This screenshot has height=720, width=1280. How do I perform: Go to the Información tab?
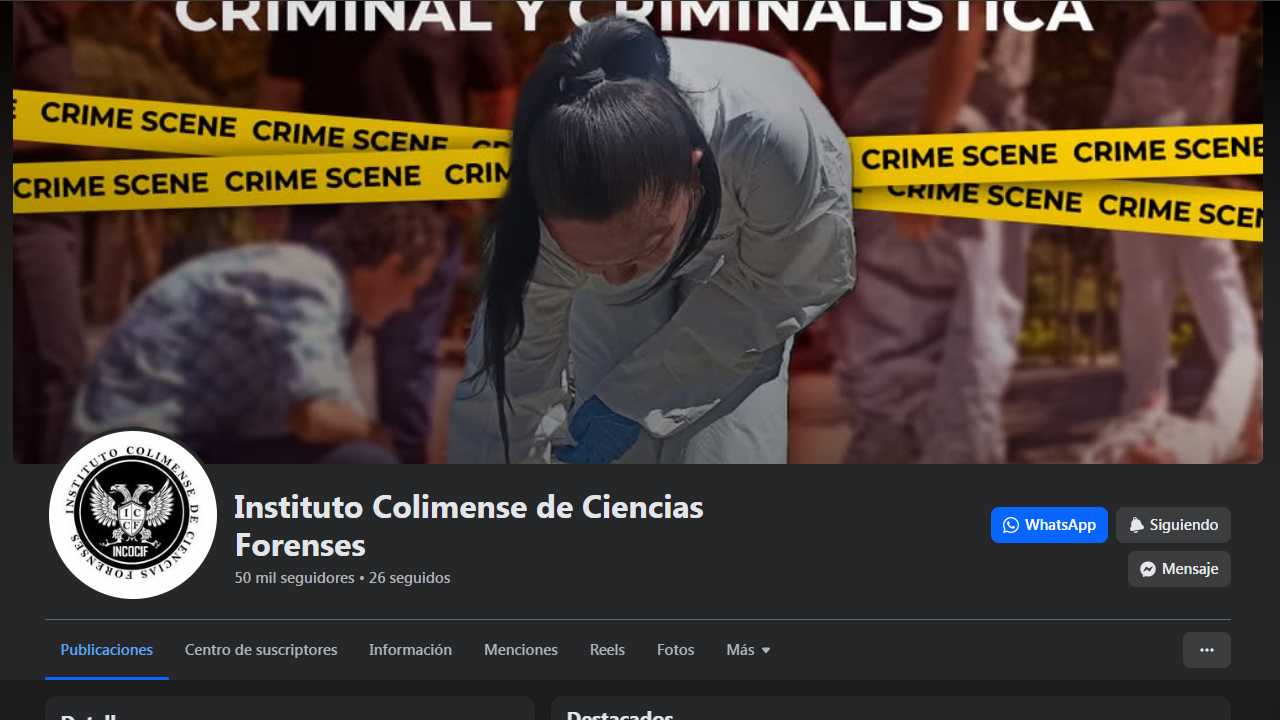point(410,650)
